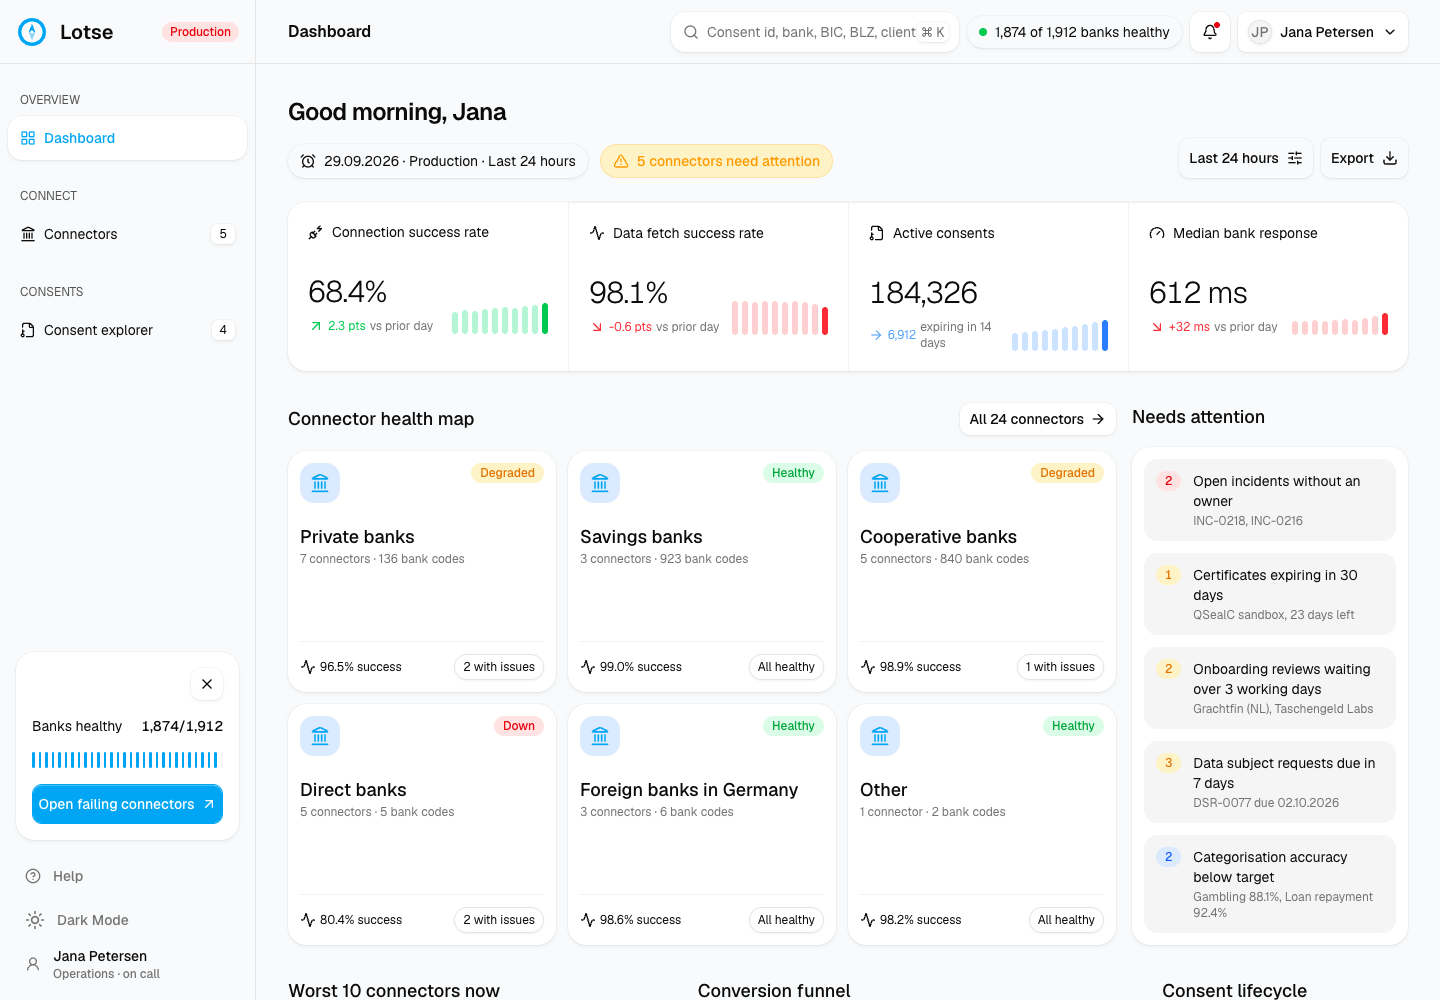This screenshot has width=1440, height=1000.
Task: Click the Direct banks card icon
Action: tap(320, 736)
